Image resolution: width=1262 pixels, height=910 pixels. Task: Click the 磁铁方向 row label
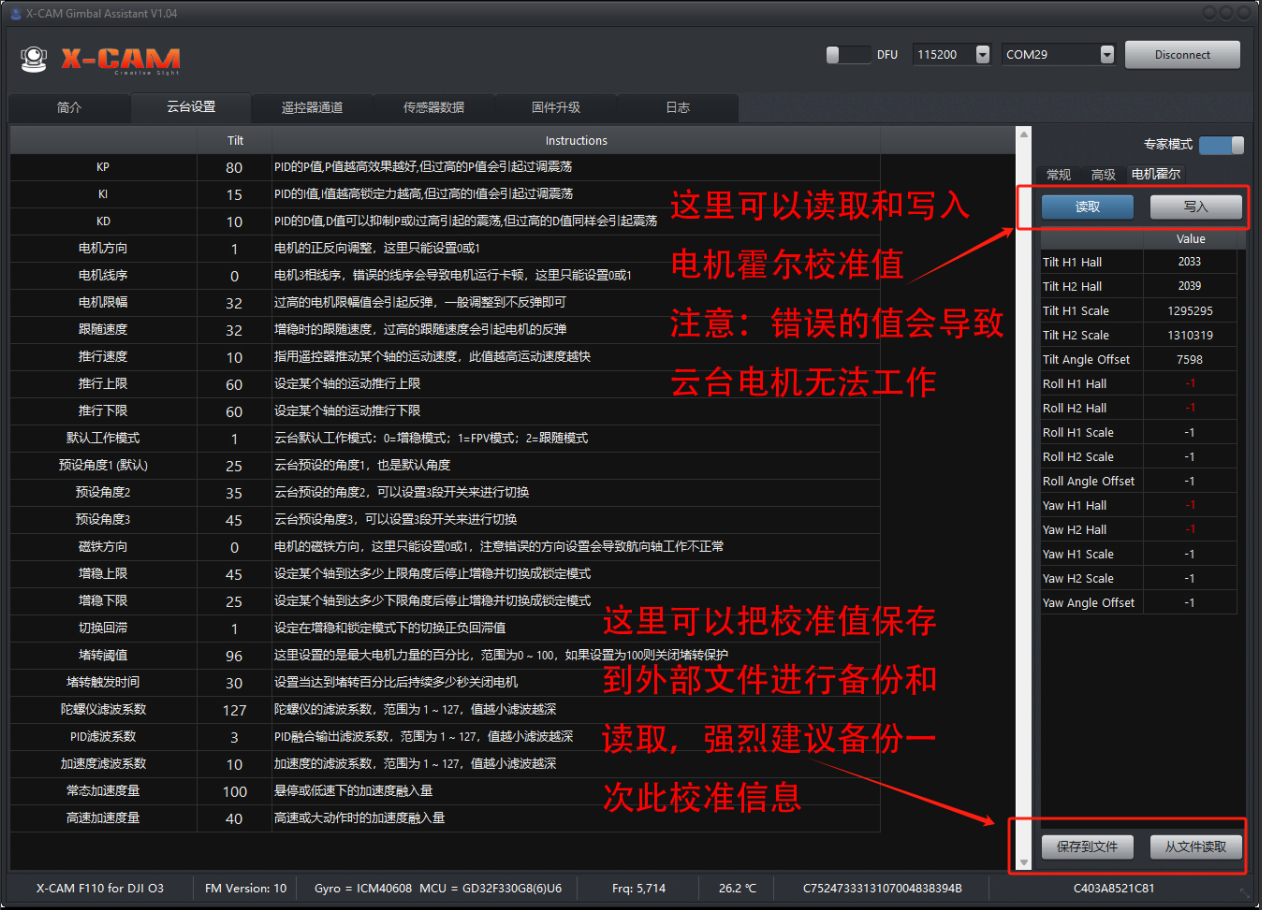tap(103, 547)
